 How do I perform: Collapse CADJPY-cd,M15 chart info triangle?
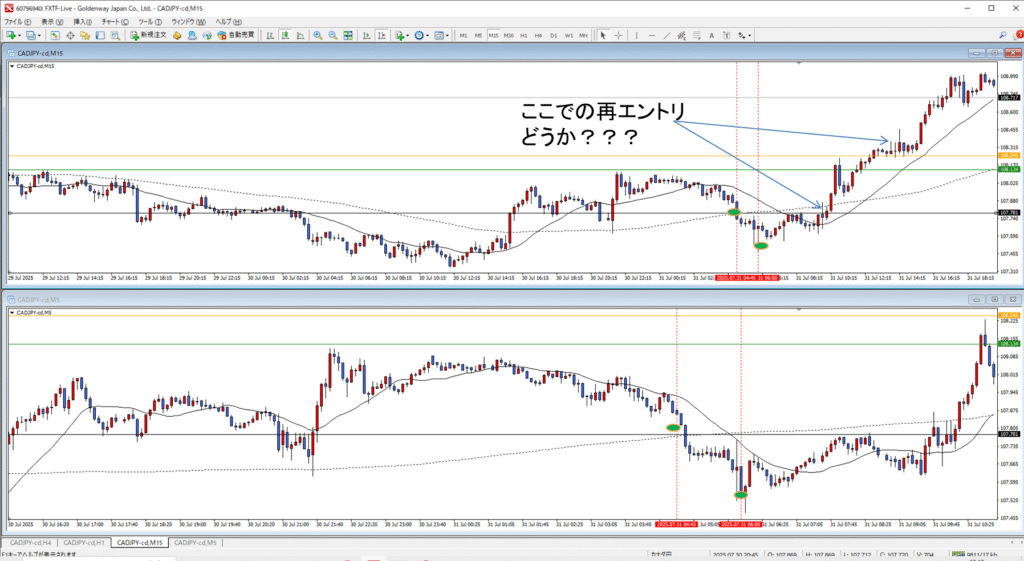click(x=12, y=66)
